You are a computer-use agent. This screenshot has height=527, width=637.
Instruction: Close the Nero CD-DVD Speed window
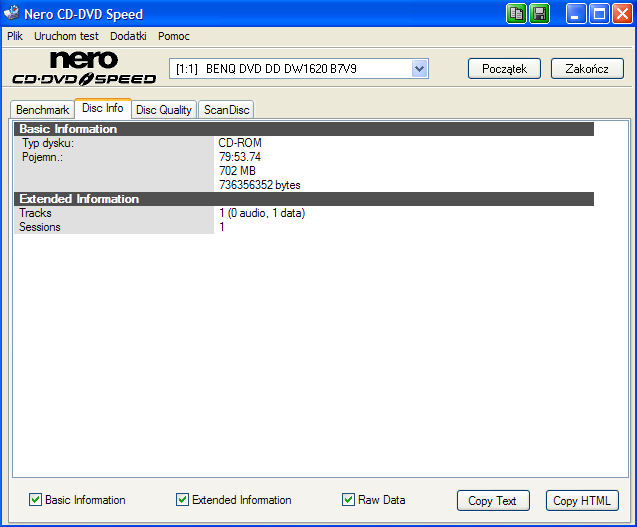pos(622,14)
